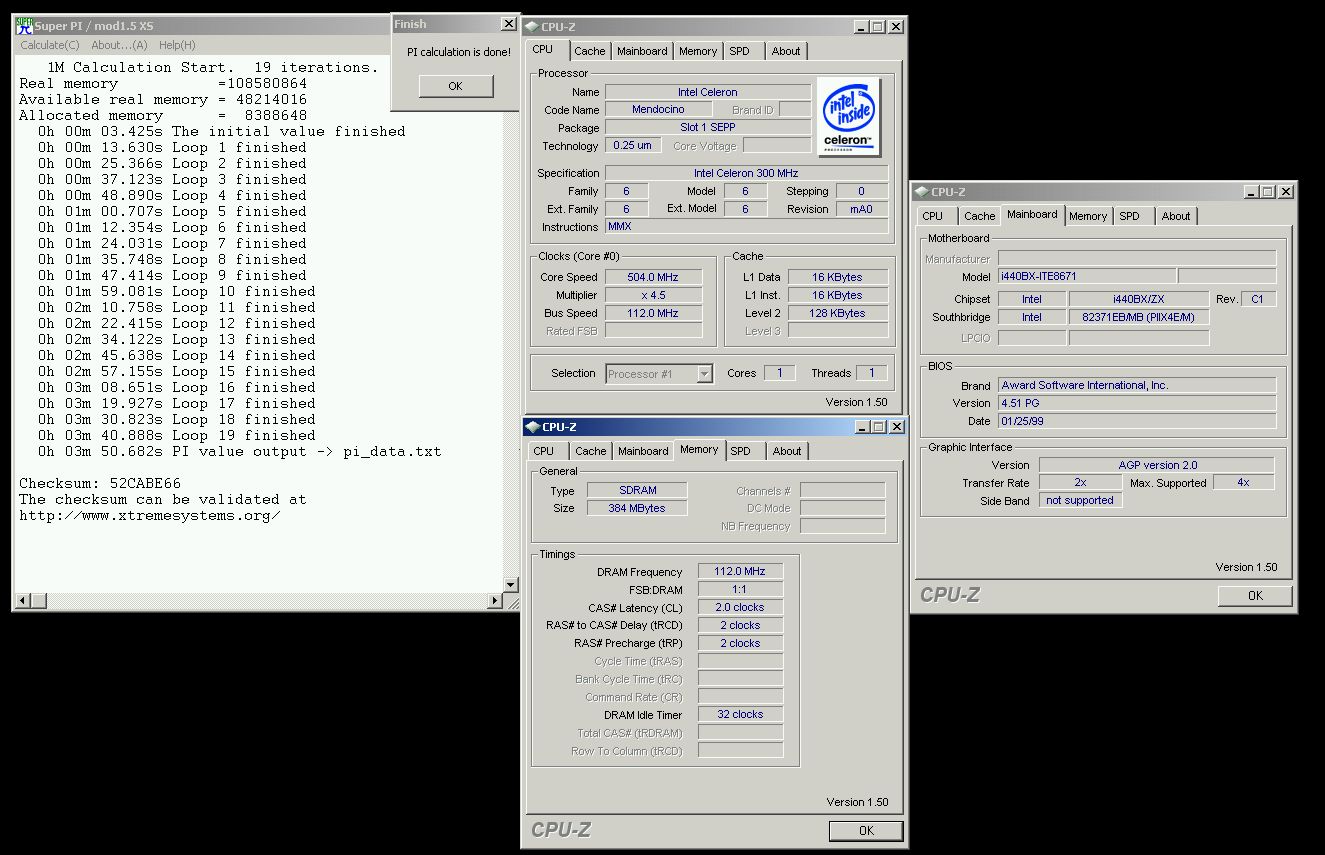Image resolution: width=1325 pixels, height=855 pixels.
Task: Click the not supported Side Band value
Action: (1080, 500)
